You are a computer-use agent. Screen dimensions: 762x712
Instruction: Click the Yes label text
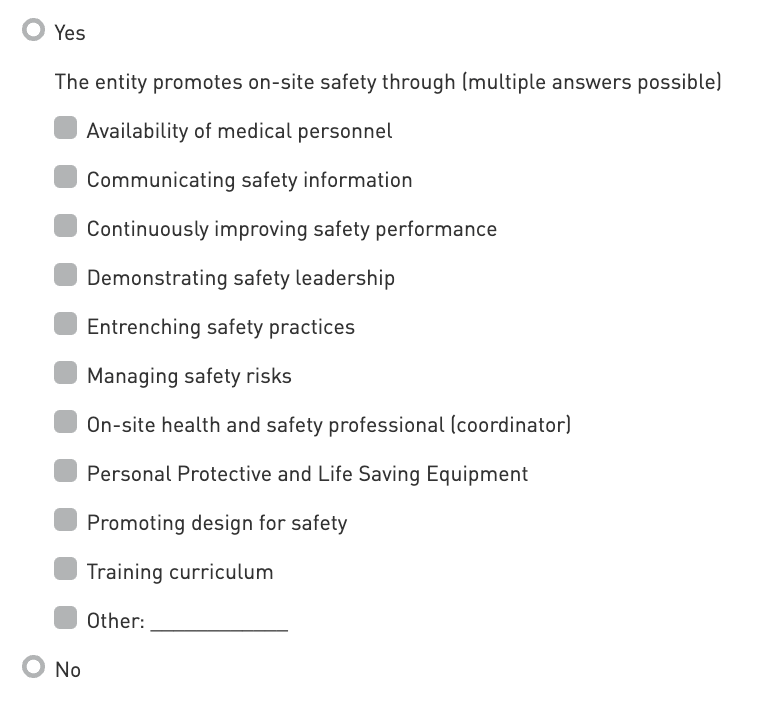70,33
